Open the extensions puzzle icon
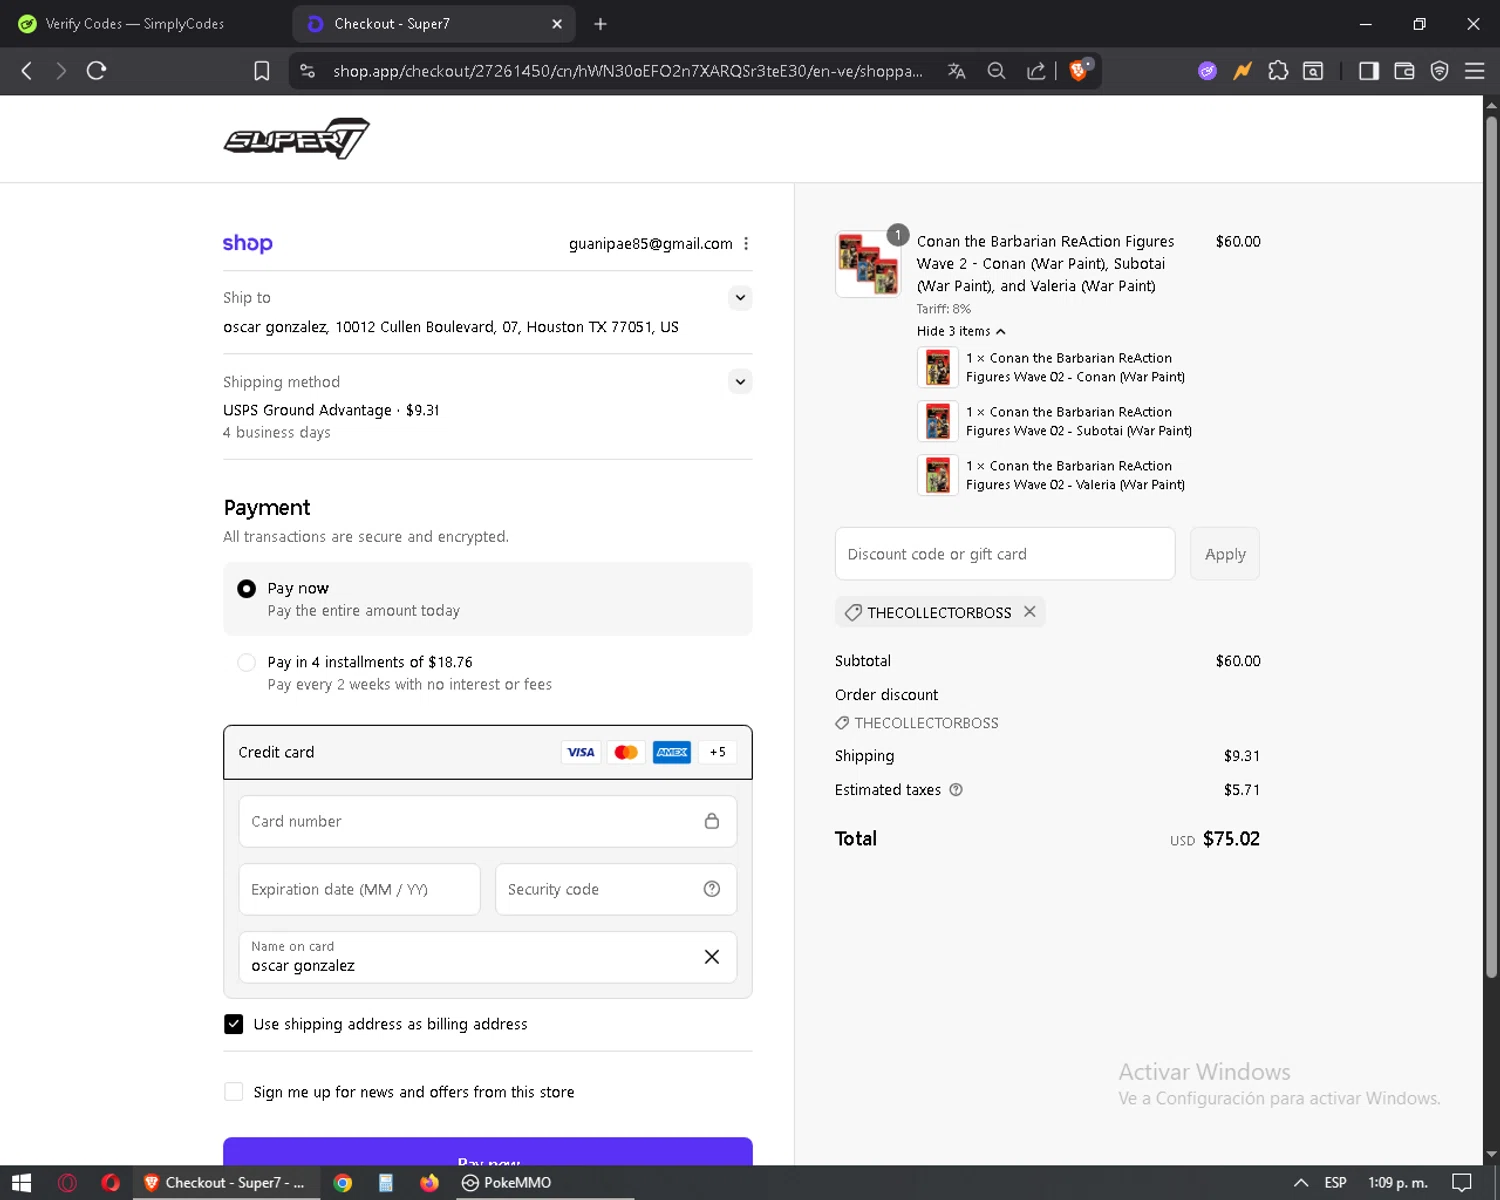This screenshot has height=1200, width=1500. (x=1278, y=71)
